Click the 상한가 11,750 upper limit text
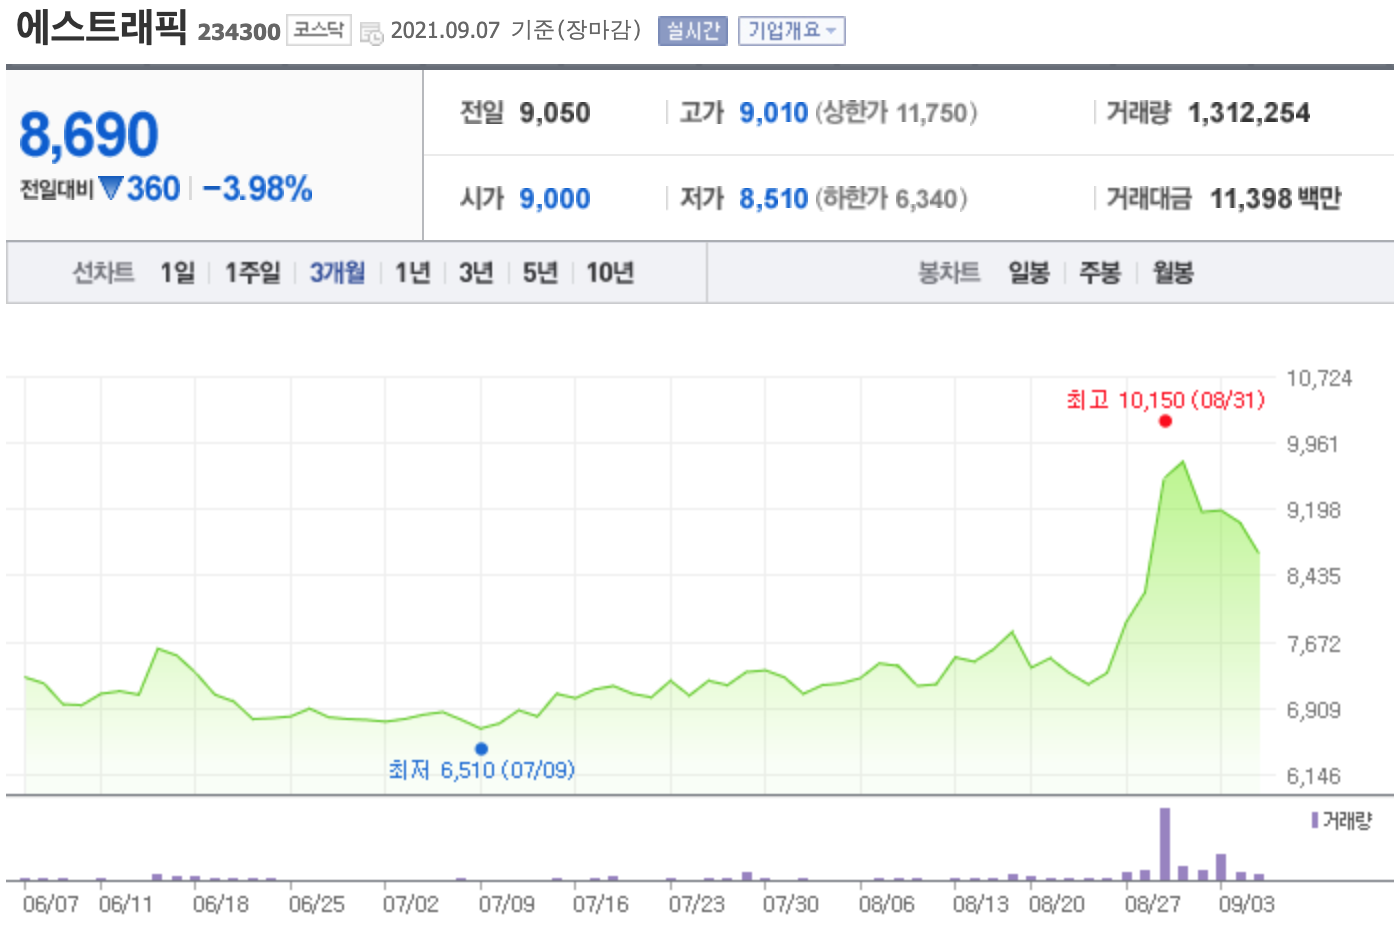The image size is (1394, 936). [x=897, y=112]
